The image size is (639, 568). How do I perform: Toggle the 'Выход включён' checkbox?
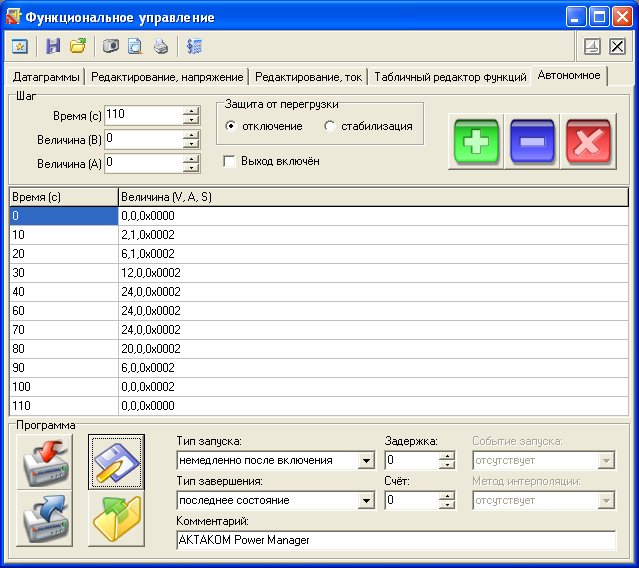pyautogui.click(x=229, y=161)
